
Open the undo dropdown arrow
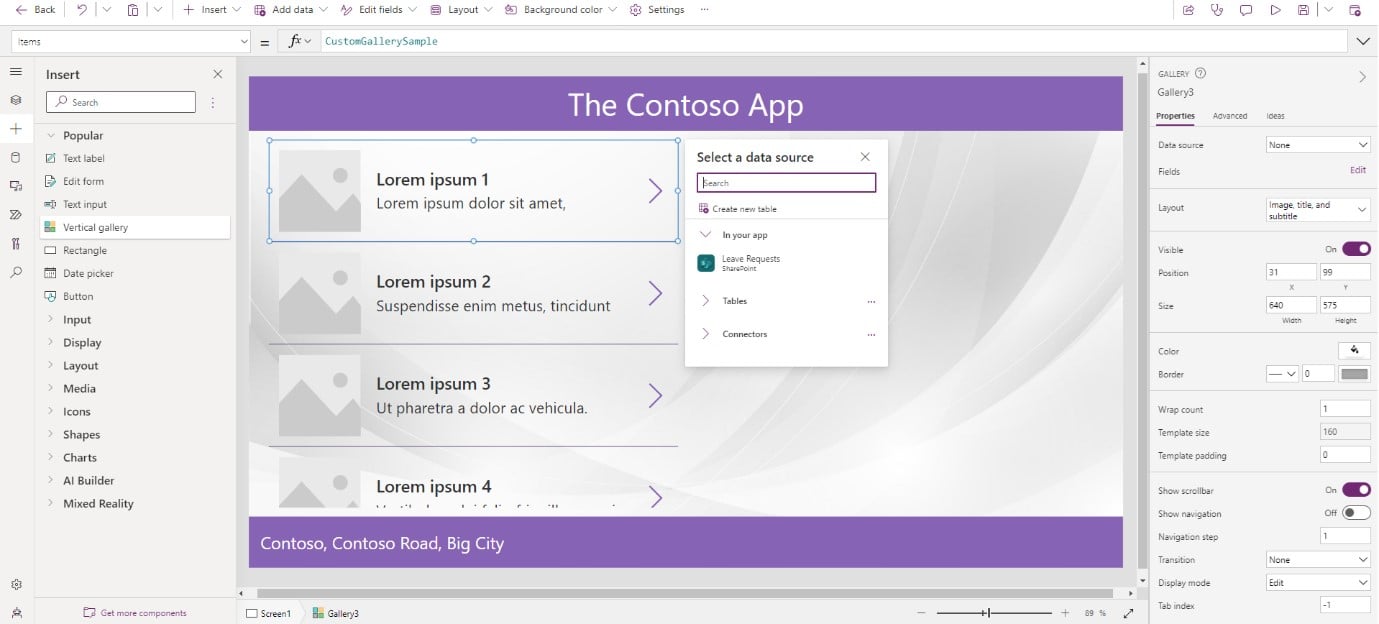(106, 10)
